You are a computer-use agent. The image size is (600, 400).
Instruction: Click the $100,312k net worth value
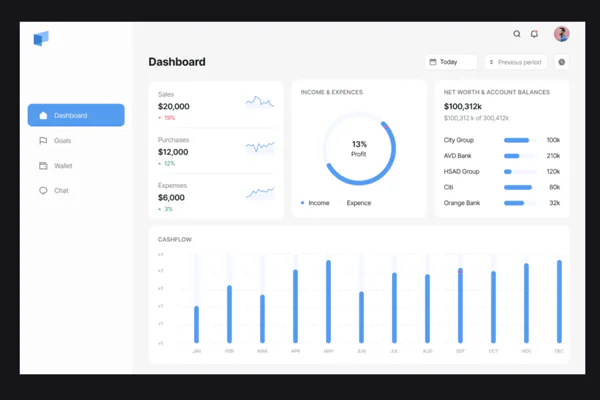tap(463, 106)
